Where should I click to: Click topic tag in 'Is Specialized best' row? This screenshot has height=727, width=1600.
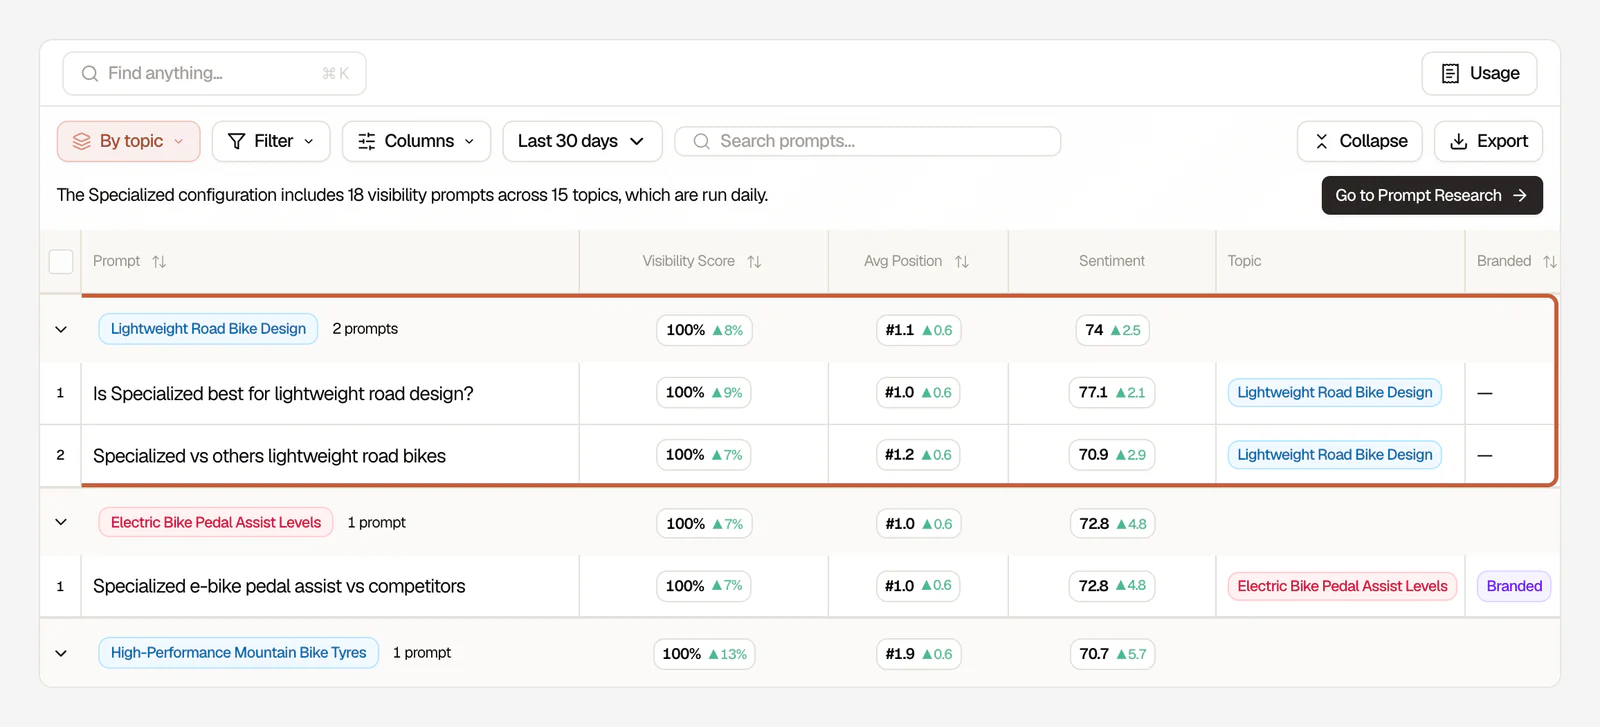1335,392
